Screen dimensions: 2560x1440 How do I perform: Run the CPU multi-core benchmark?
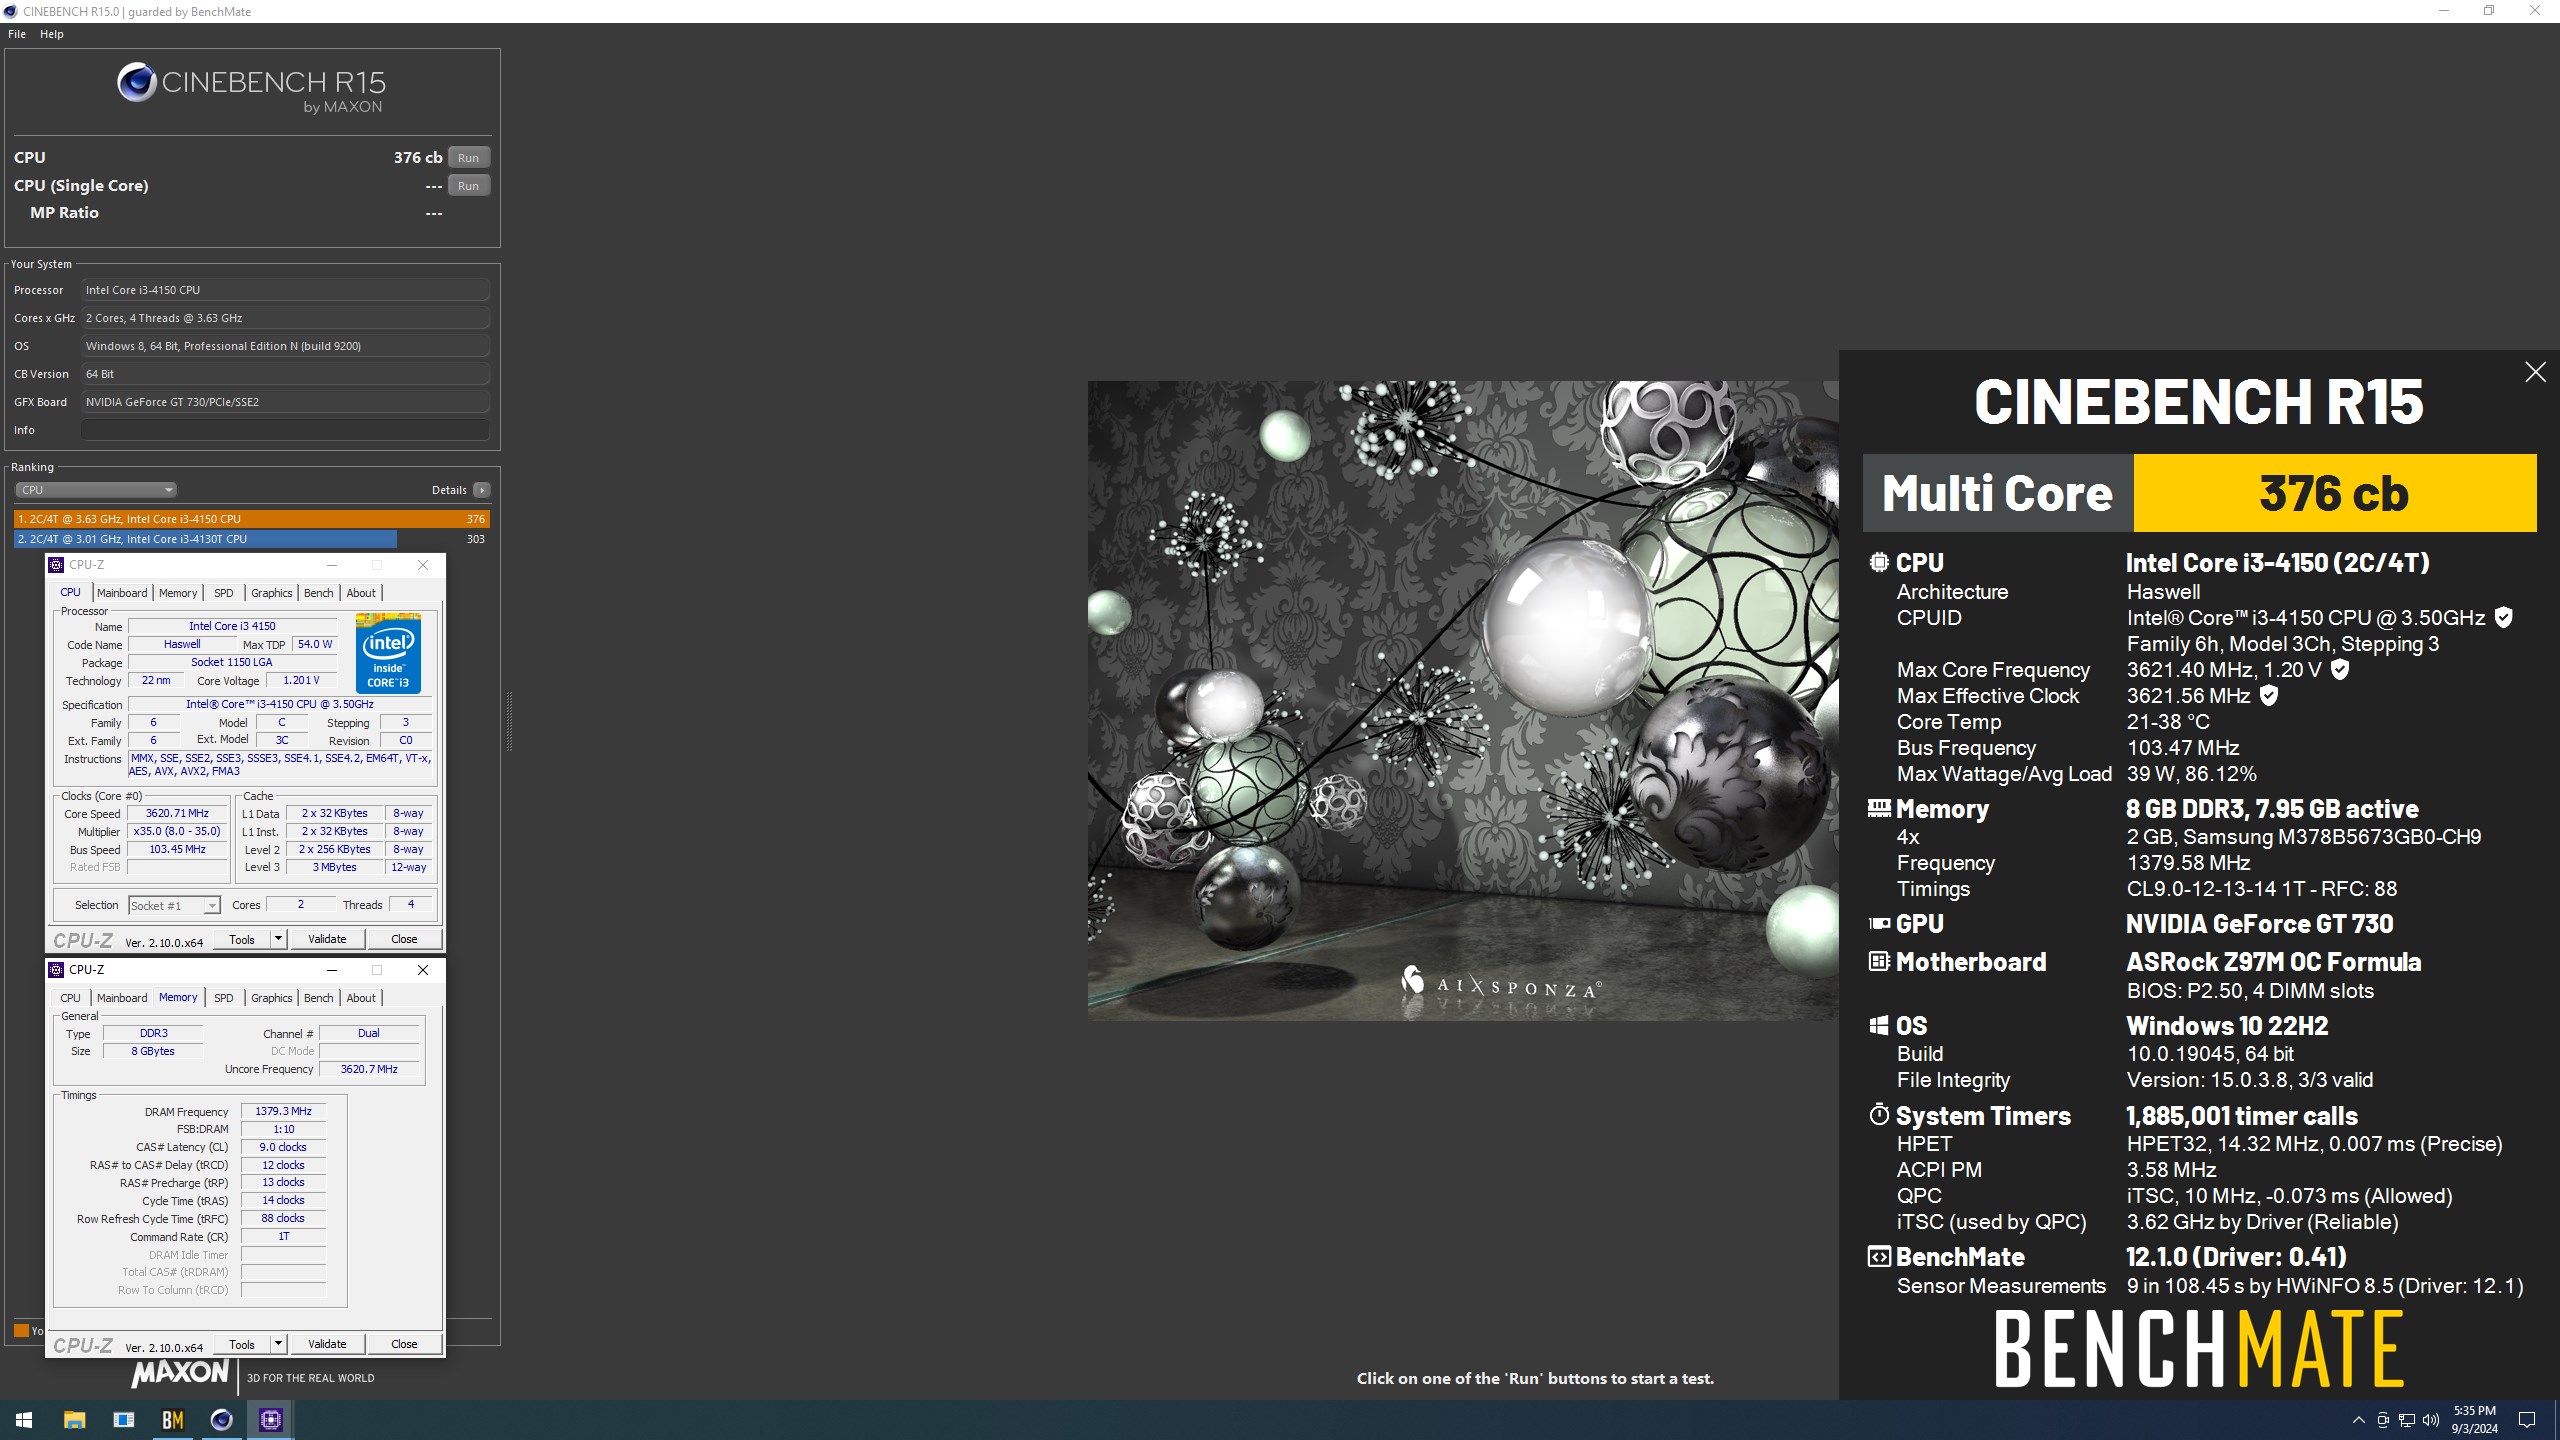click(468, 158)
